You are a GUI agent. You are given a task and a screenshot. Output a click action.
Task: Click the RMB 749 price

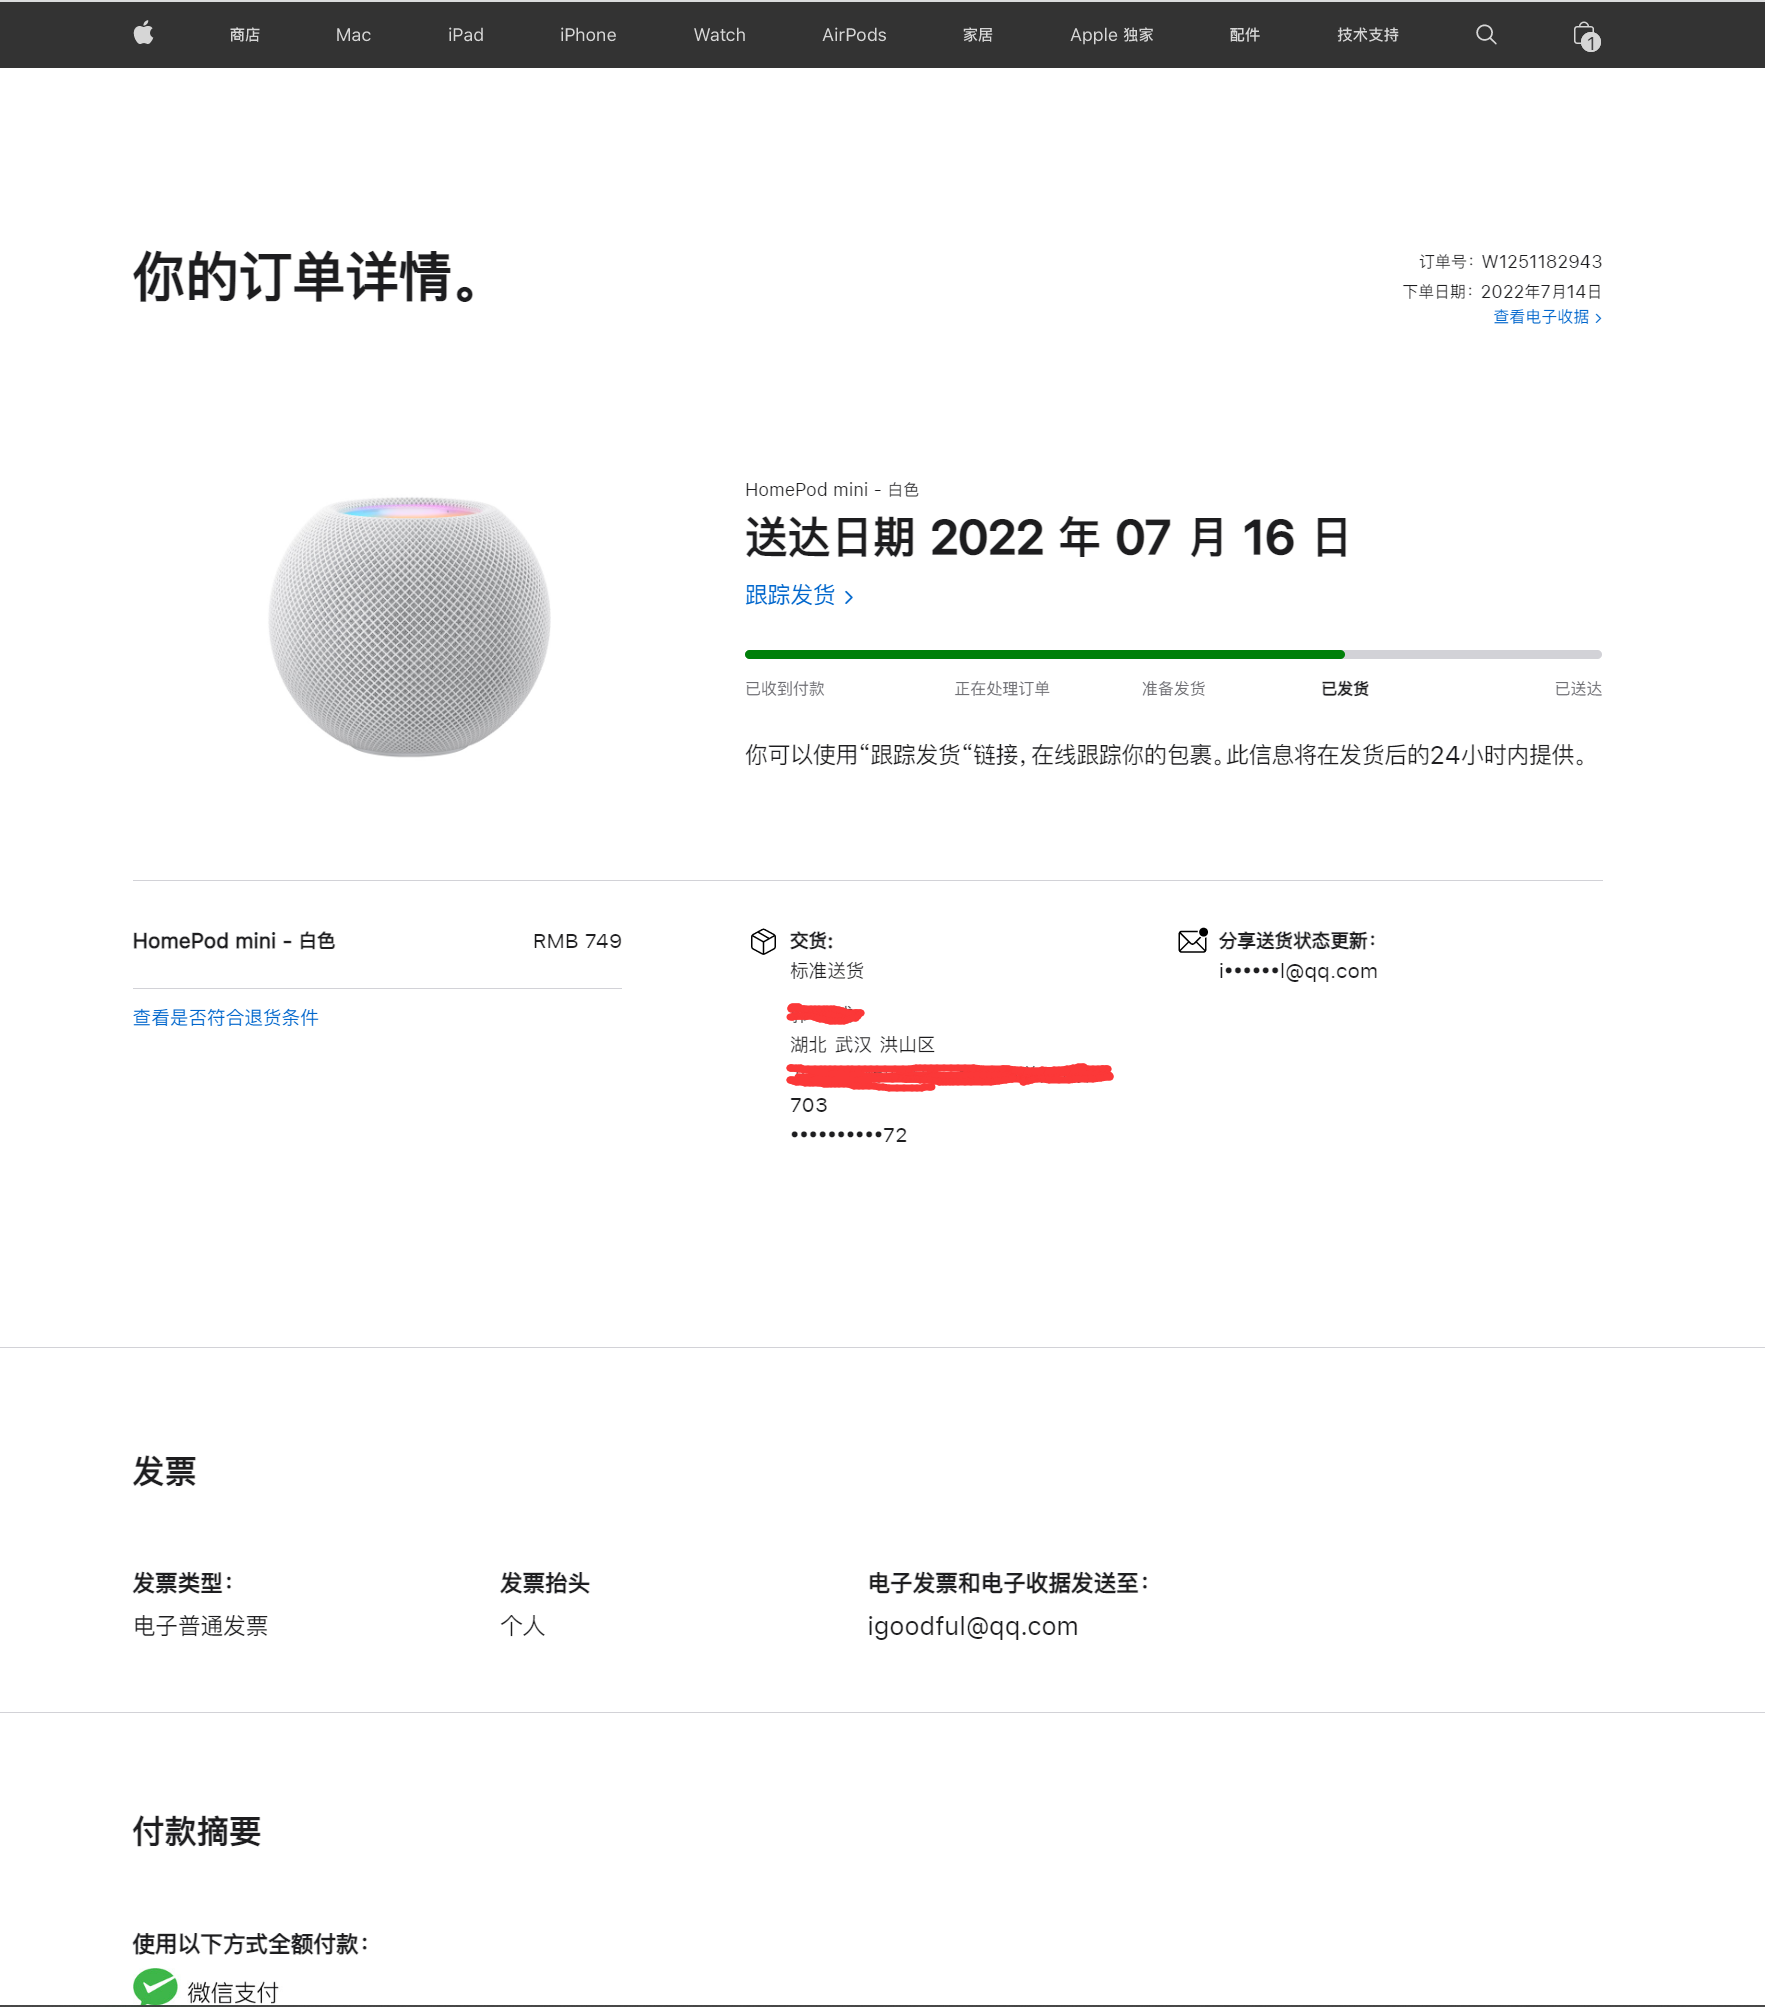pos(577,941)
